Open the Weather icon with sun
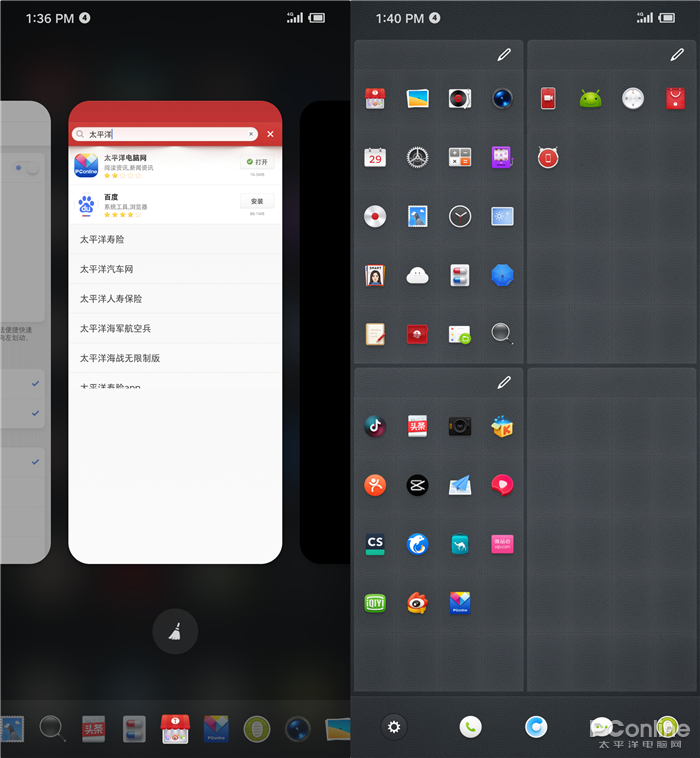Image resolution: width=700 pixels, height=758 pixels. pyautogui.click(x=502, y=217)
